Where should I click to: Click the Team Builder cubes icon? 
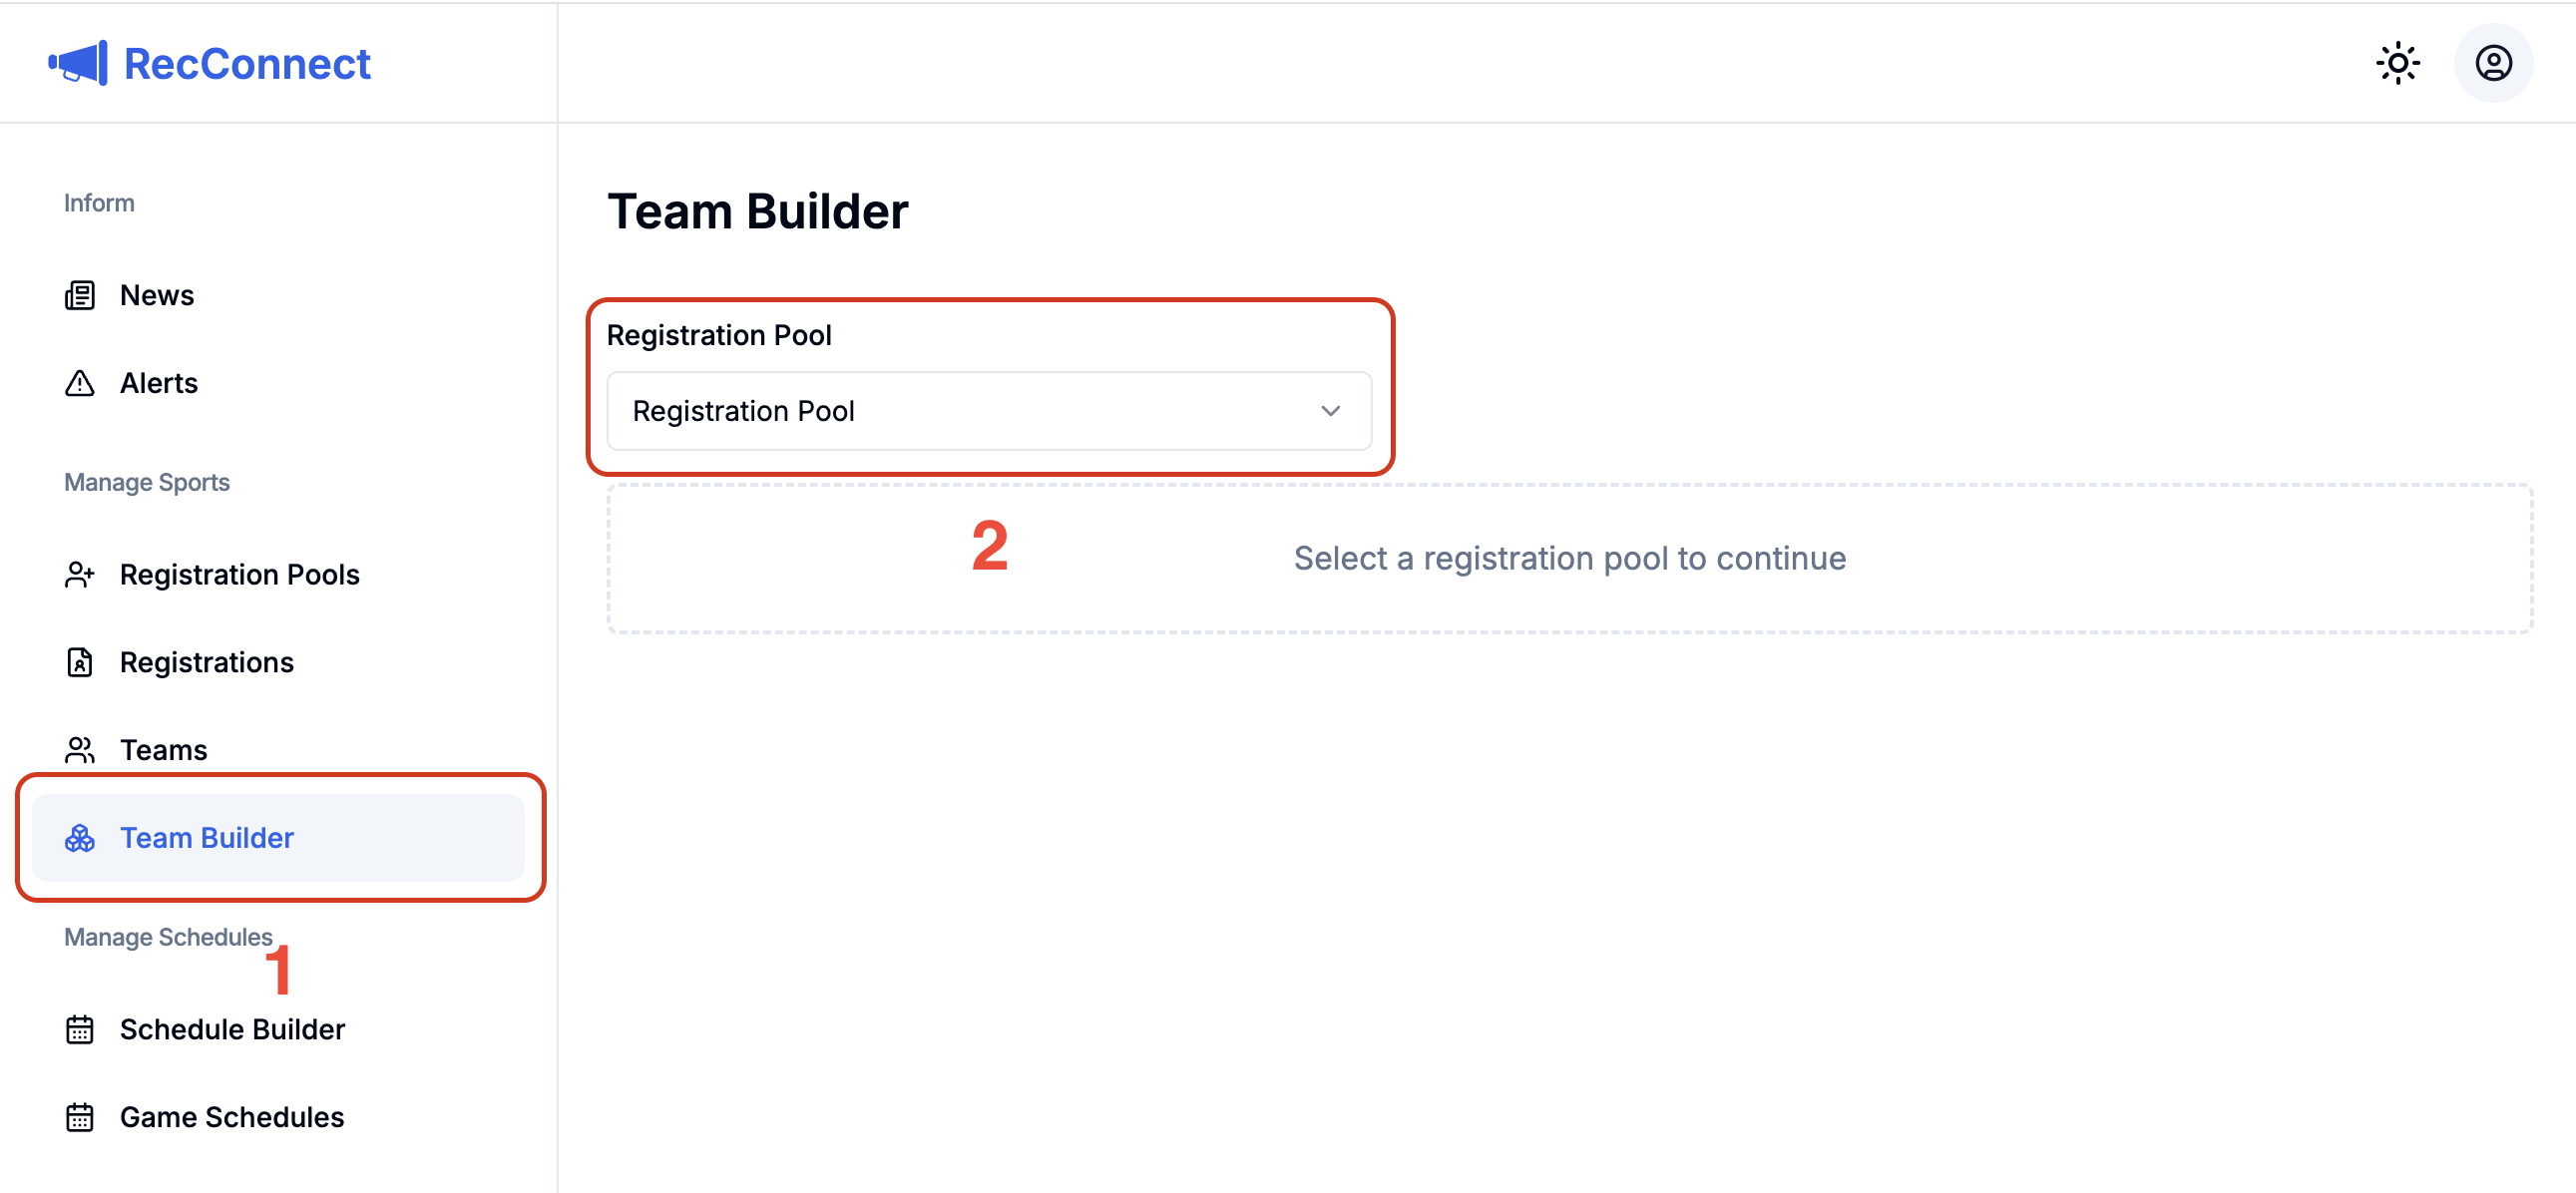point(80,838)
